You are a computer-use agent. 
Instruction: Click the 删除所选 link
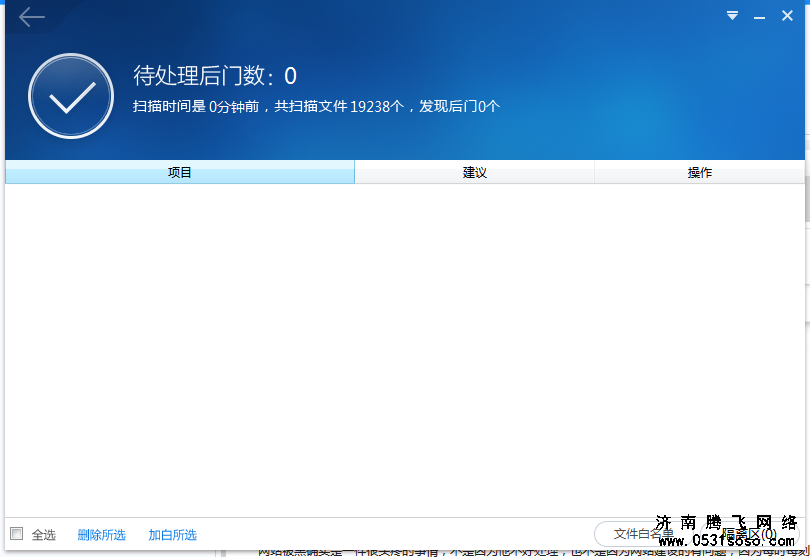tap(101, 535)
